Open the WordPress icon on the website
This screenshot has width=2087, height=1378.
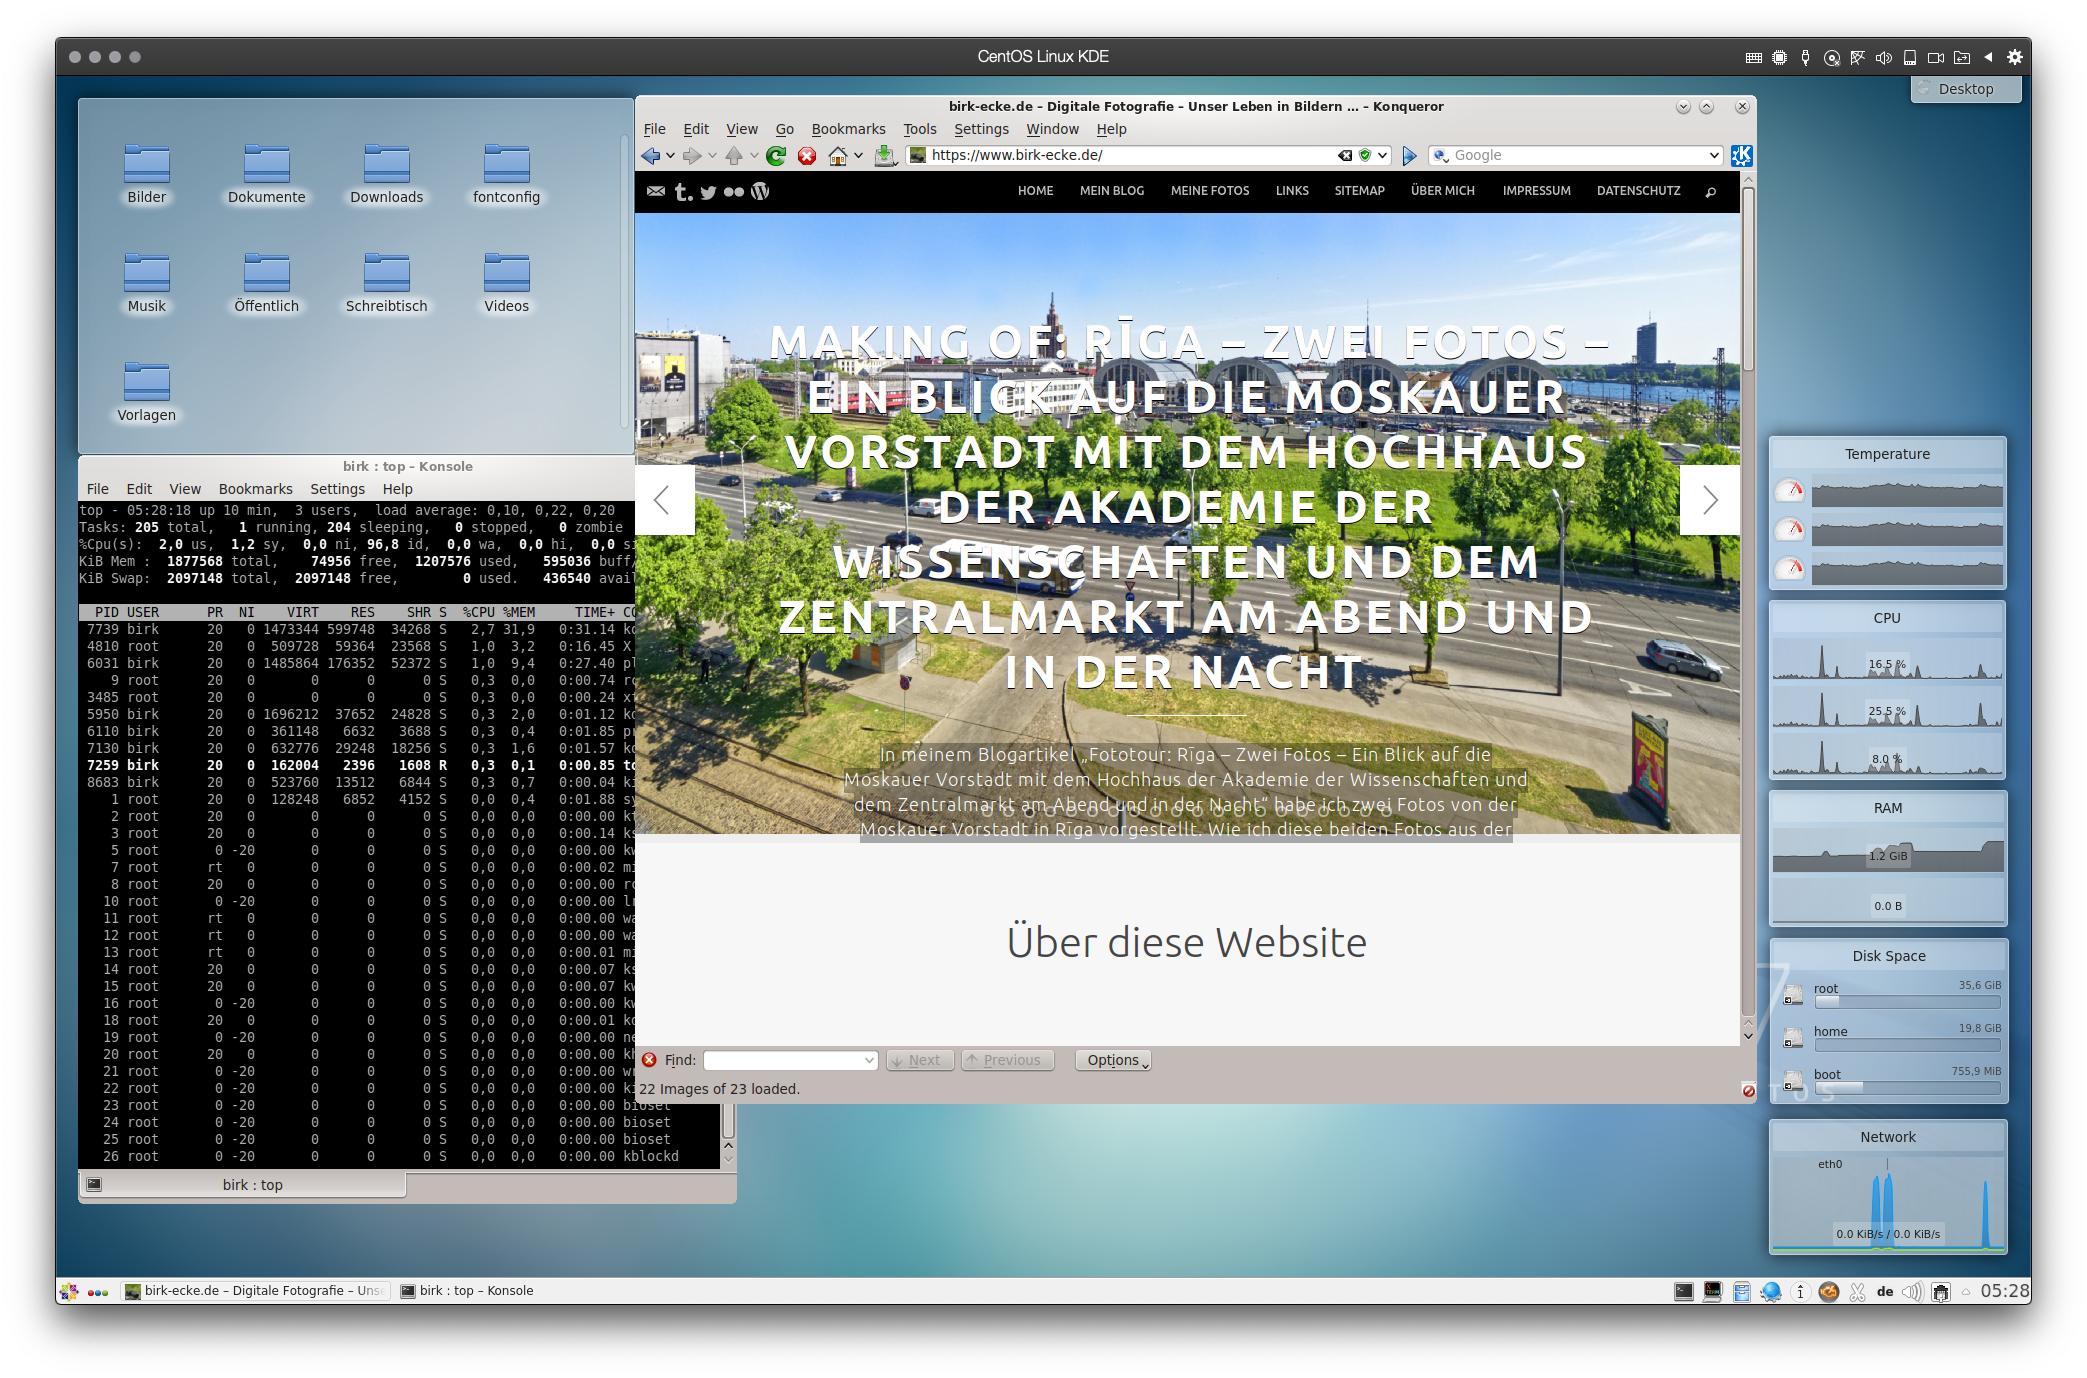pyautogui.click(x=760, y=191)
